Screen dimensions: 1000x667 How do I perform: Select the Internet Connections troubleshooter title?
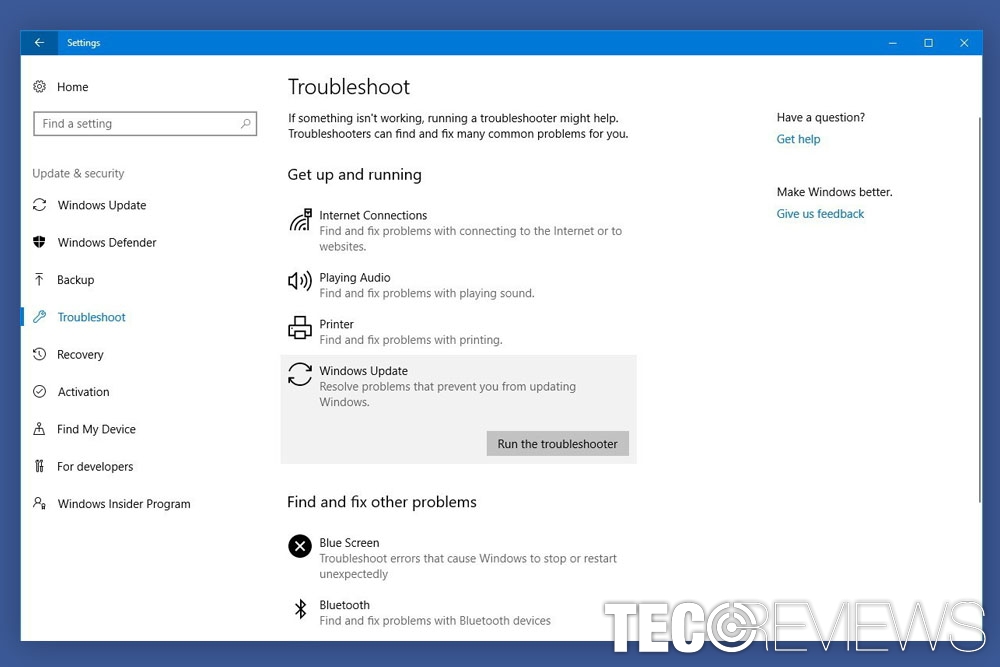click(x=373, y=215)
